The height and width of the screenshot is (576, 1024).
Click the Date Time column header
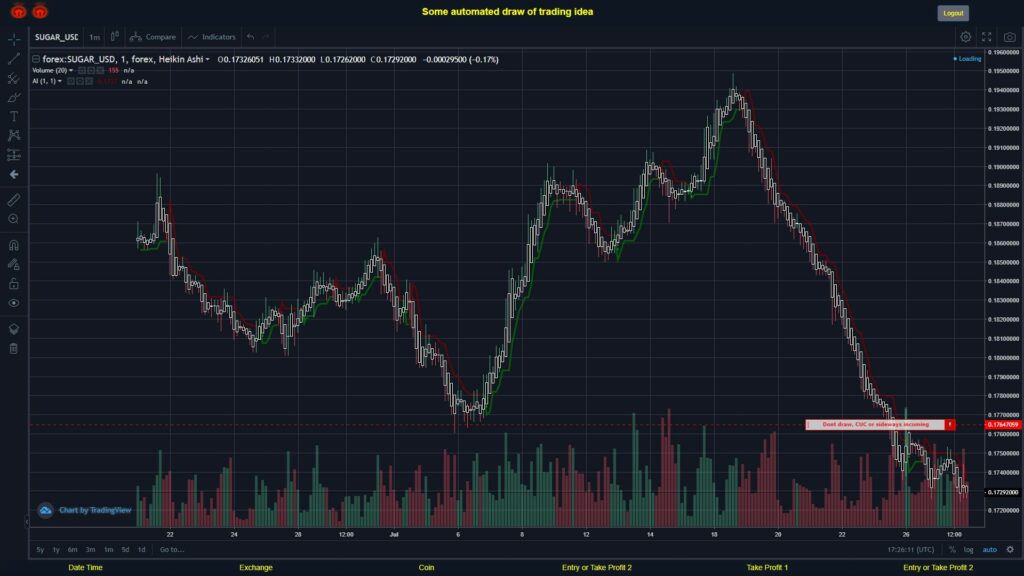(86, 568)
